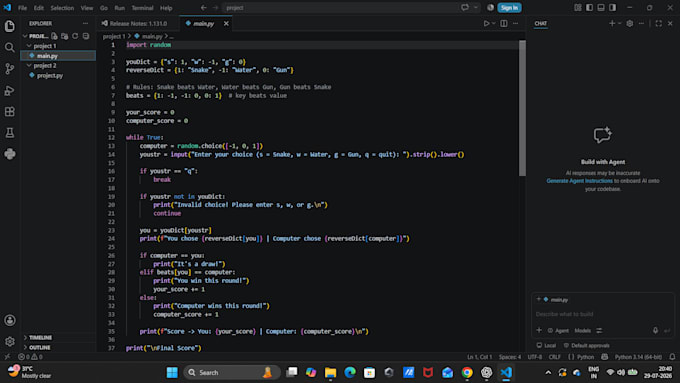
Task: Collapse the PROJECT root folder header
Action: pos(35,36)
